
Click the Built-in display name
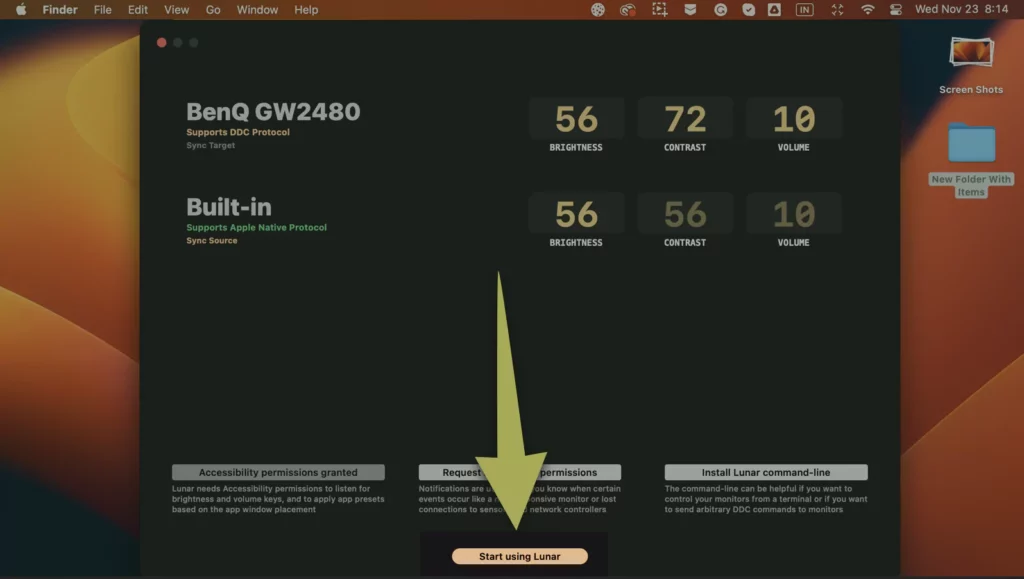pyautogui.click(x=229, y=207)
